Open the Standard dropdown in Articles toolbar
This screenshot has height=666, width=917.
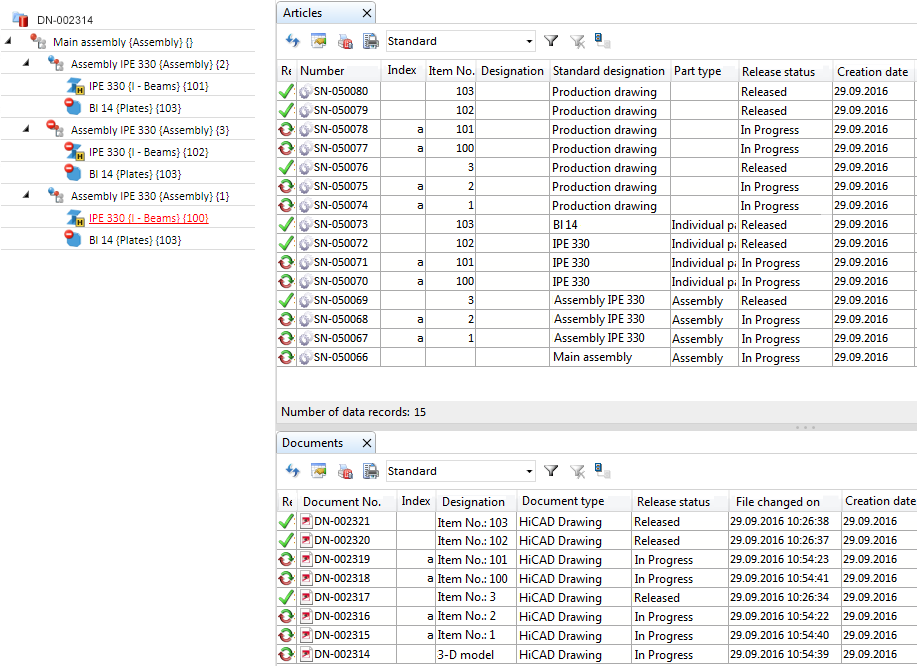click(x=529, y=41)
